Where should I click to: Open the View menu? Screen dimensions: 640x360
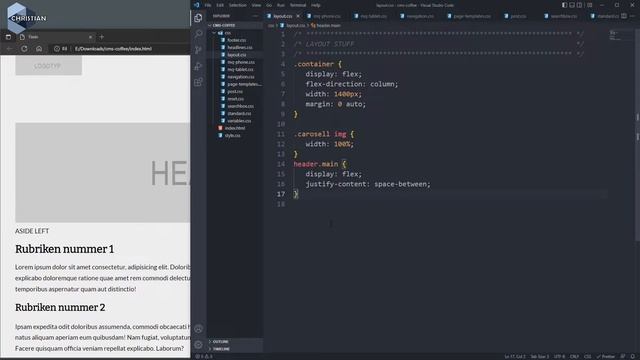(x=256, y=5)
